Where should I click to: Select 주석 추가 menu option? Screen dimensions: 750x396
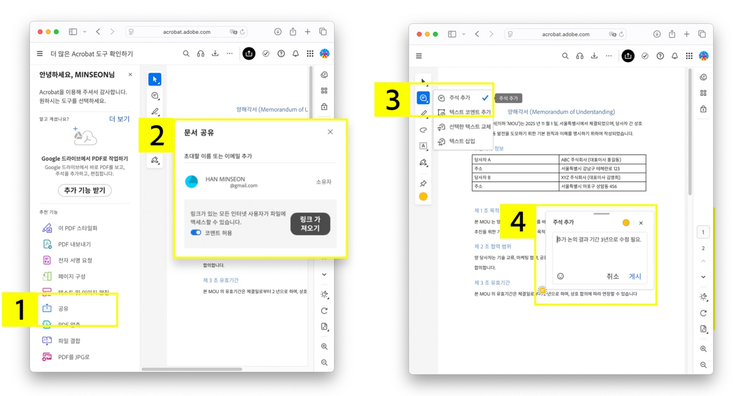click(463, 98)
